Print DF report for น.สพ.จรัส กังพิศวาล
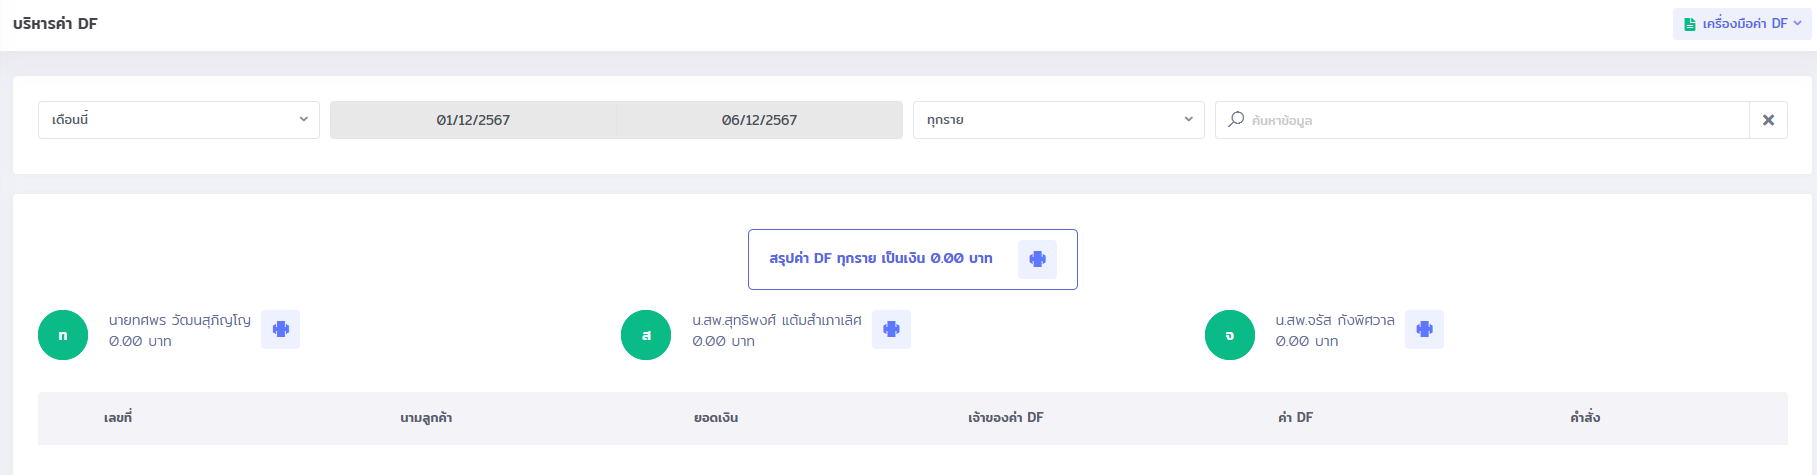This screenshot has width=1817, height=475. 1424,329
